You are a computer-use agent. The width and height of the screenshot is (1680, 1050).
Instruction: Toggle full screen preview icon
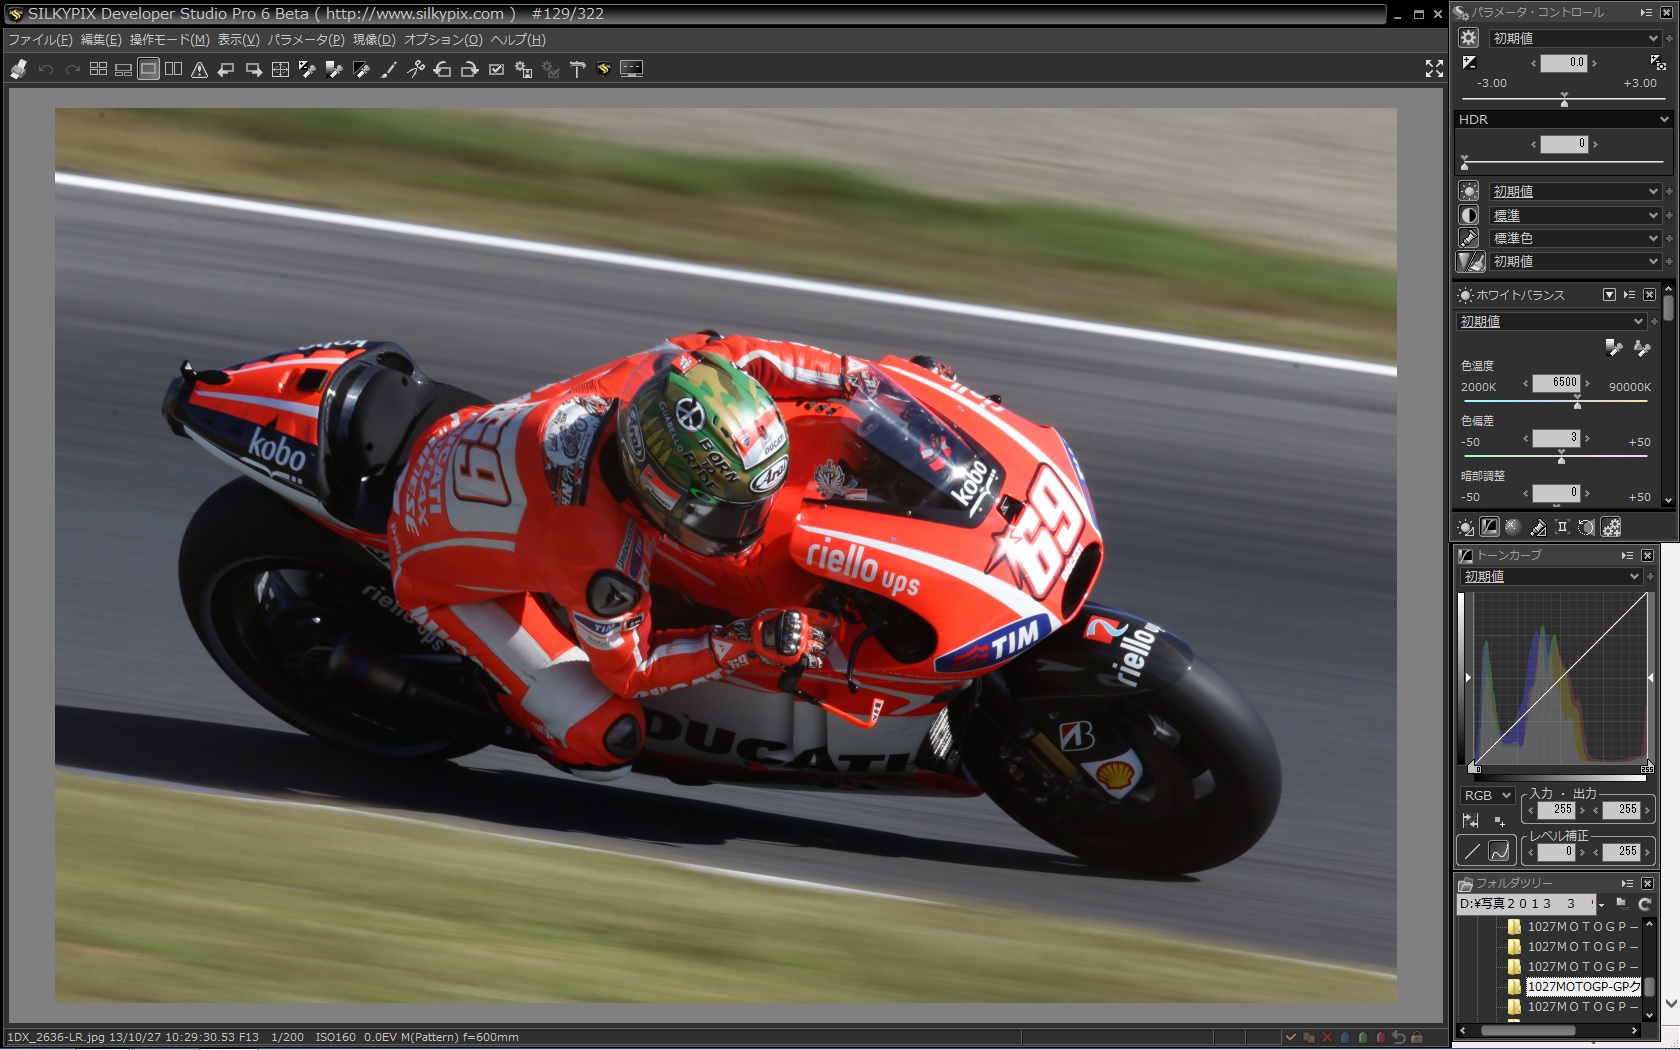point(1434,68)
